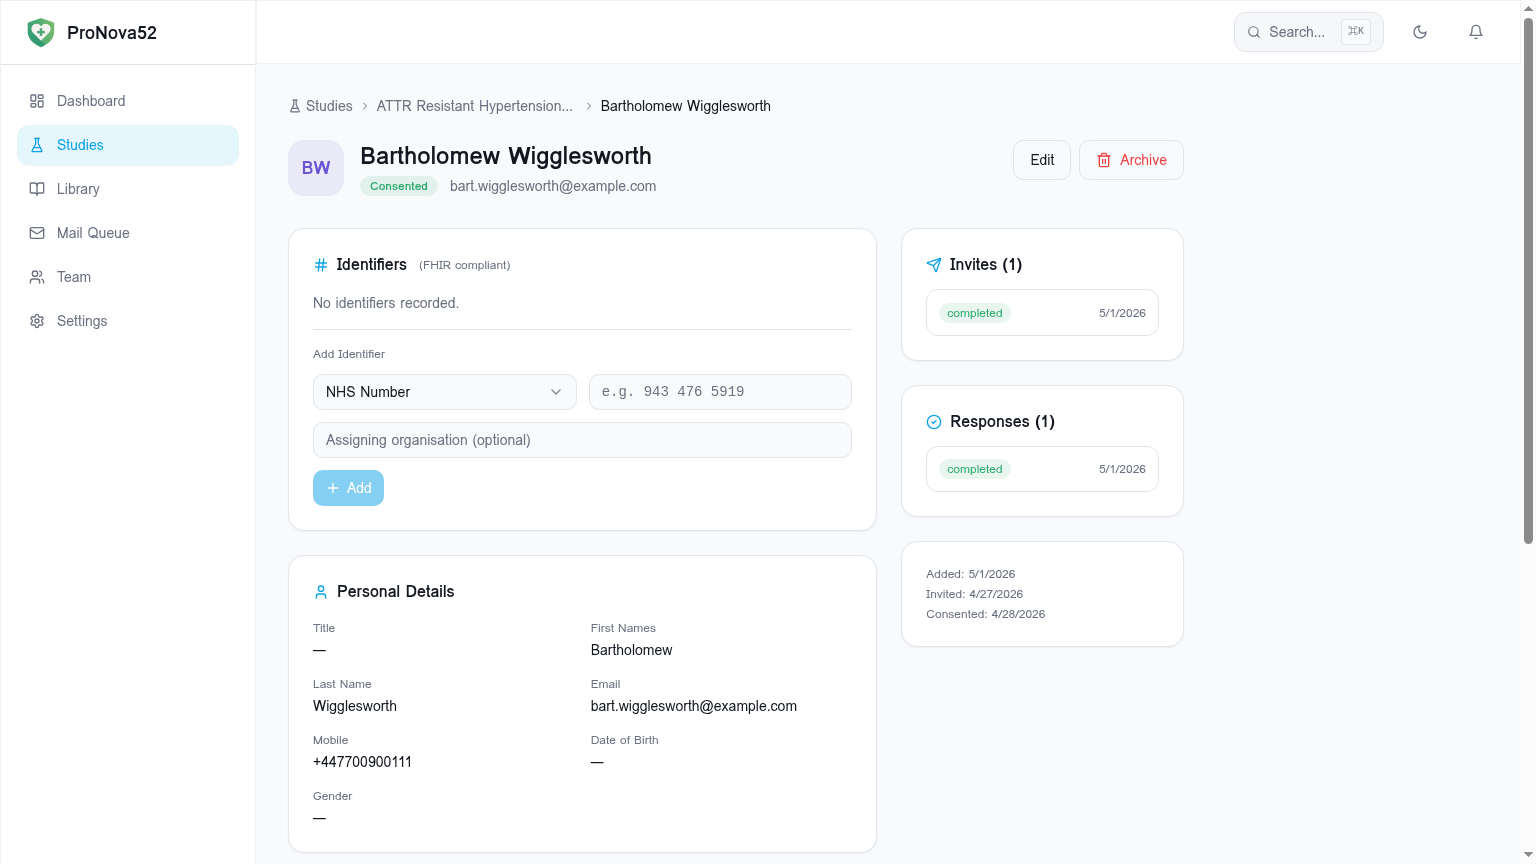This screenshot has width=1536, height=864.
Task: Open the completed response entry
Action: tap(1042, 469)
